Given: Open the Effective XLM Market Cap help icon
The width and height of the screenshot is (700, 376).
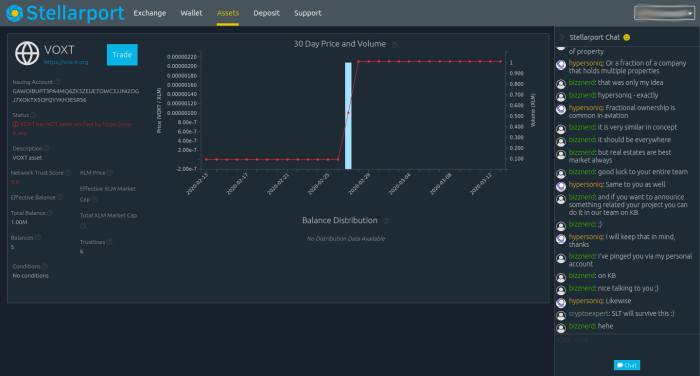Looking at the screenshot, I should point(94,200).
